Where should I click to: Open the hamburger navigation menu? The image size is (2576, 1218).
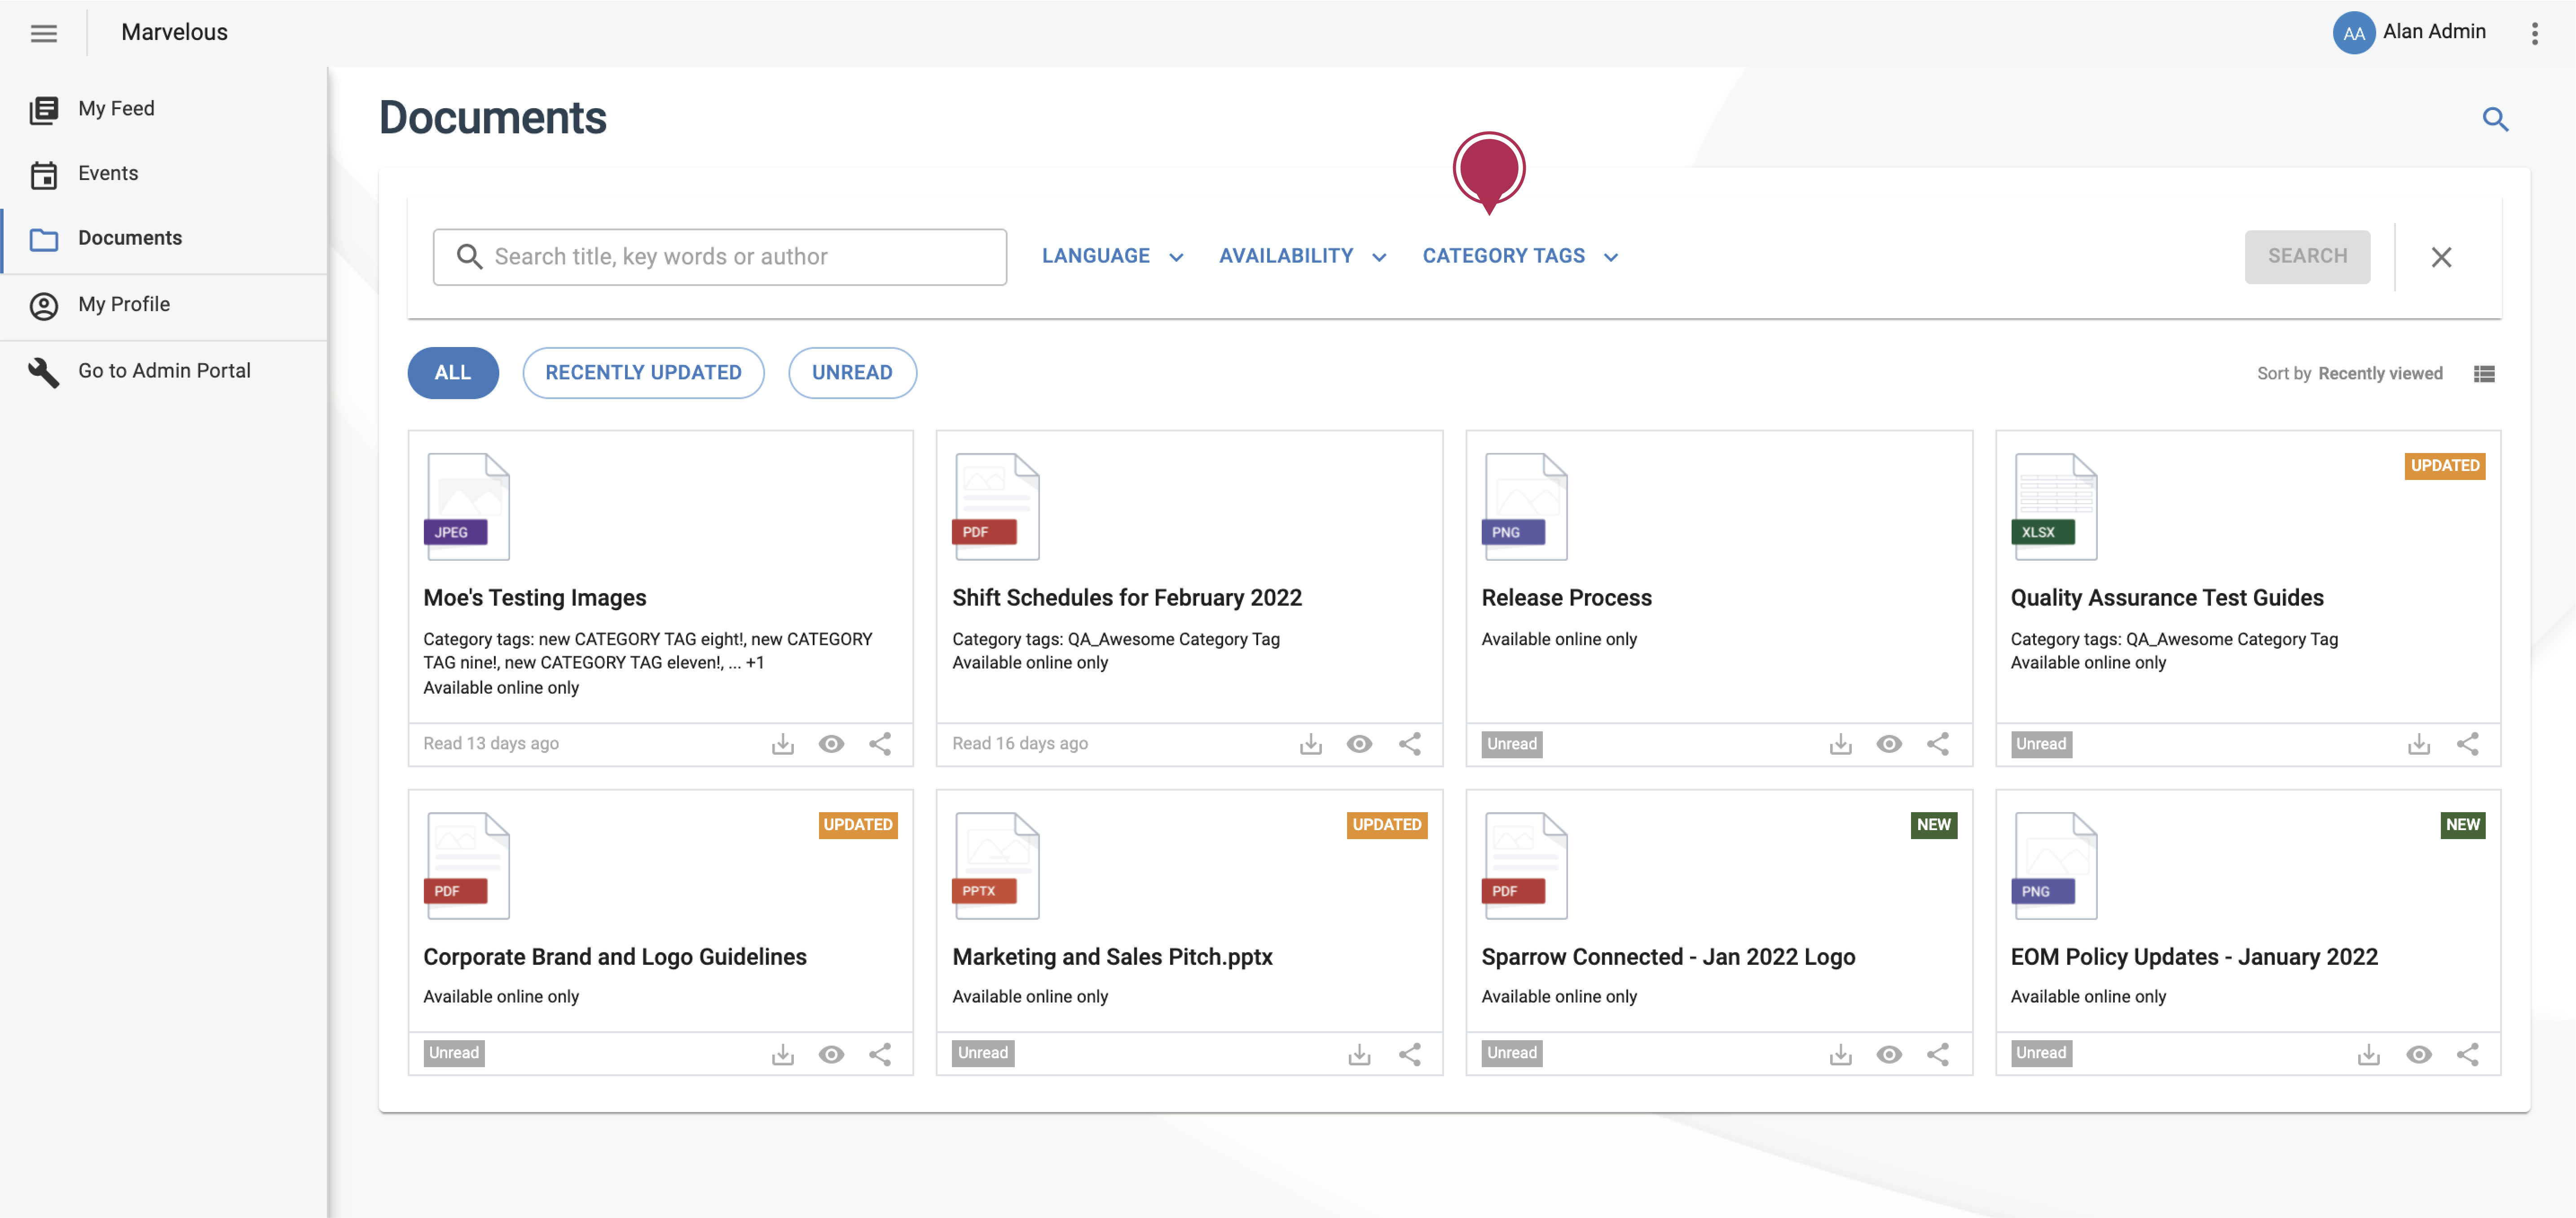[x=44, y=33]
